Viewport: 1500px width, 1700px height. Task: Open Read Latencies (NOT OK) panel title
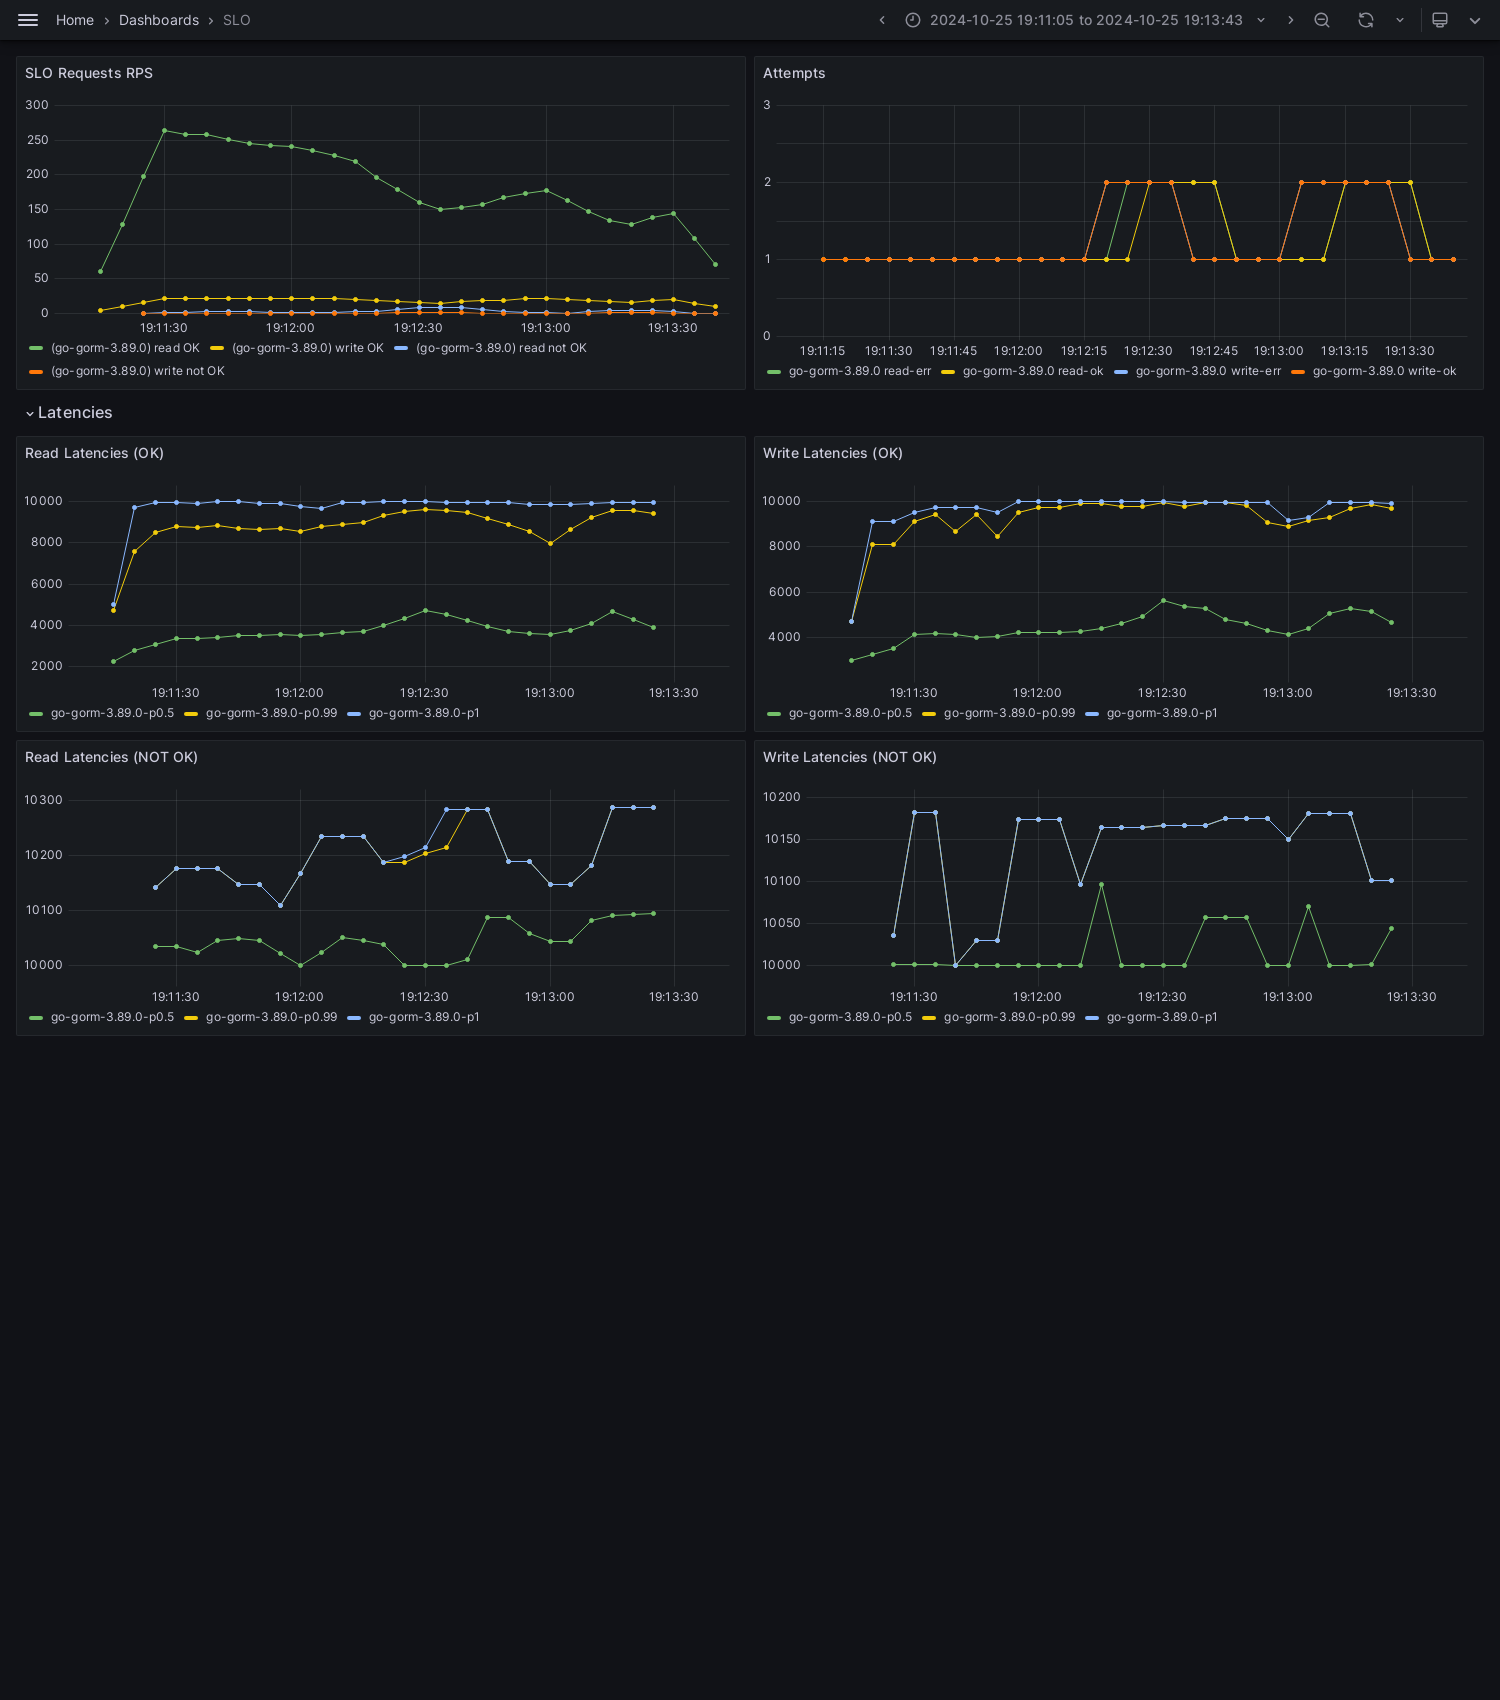(x=111, y=757)
